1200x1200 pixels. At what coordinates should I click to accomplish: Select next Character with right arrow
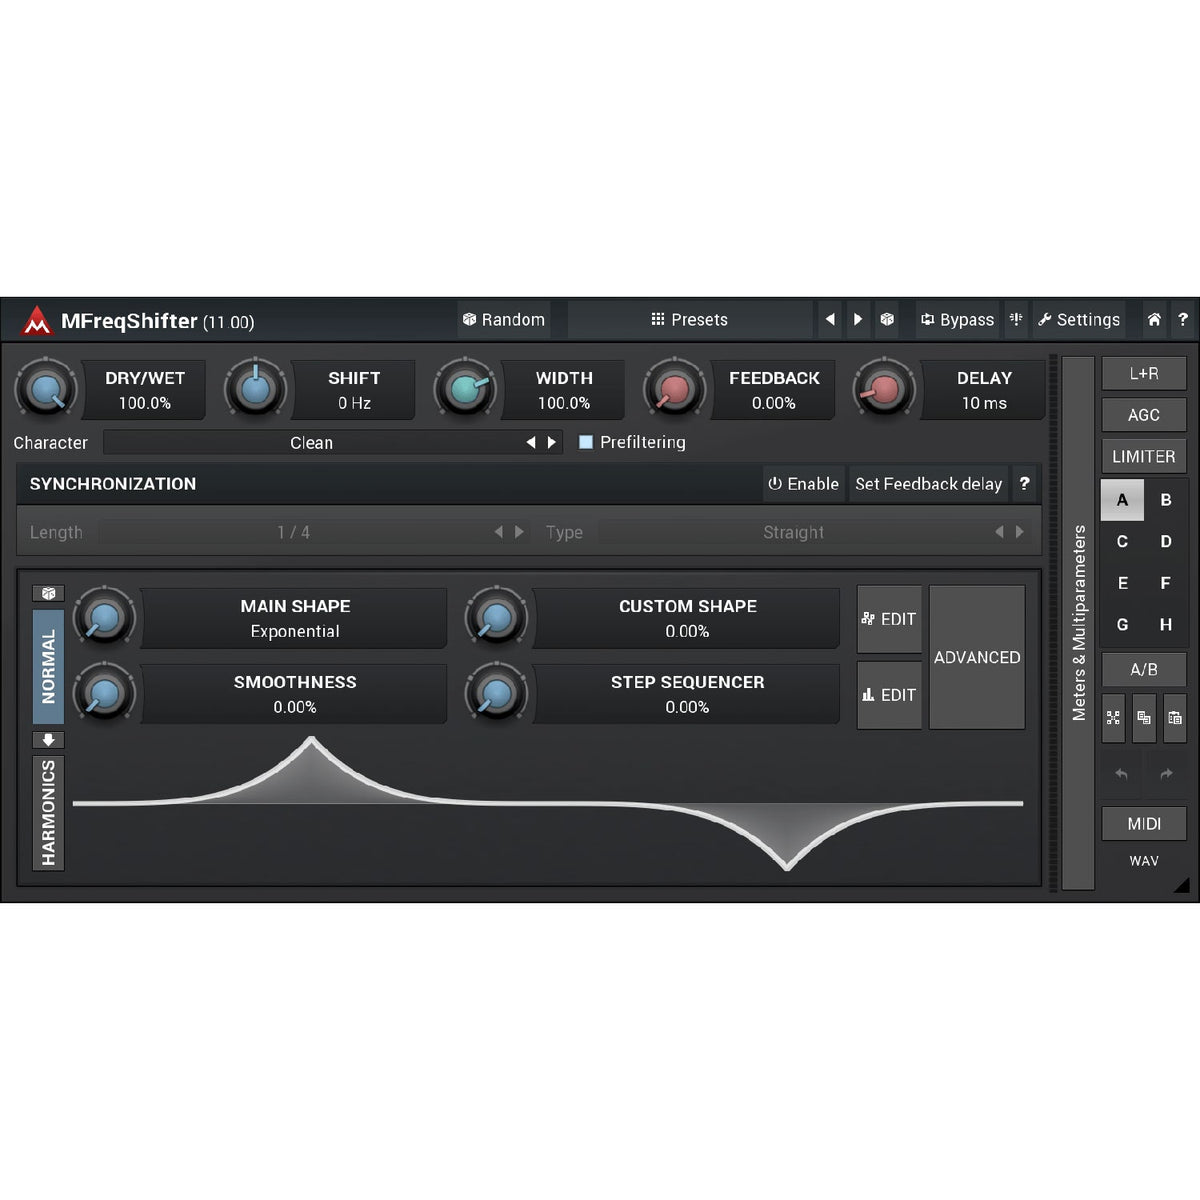551,443
